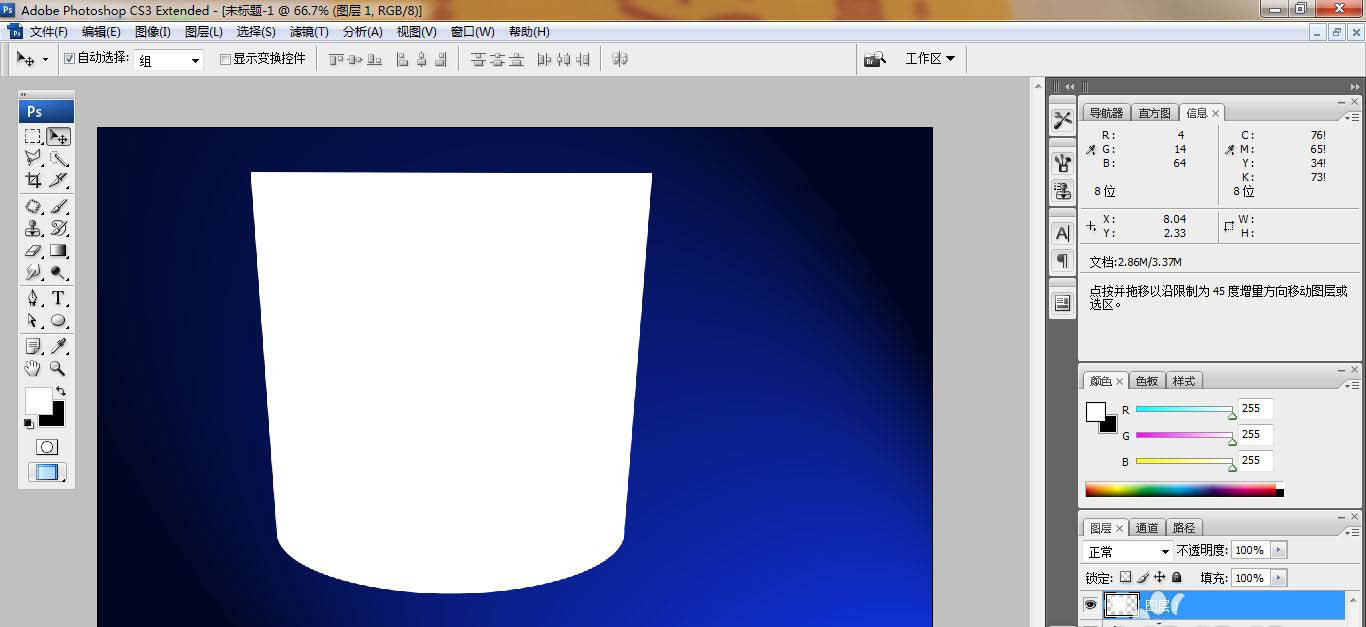
Task: Toggle lock position icon
Action: pos(1160,578)
